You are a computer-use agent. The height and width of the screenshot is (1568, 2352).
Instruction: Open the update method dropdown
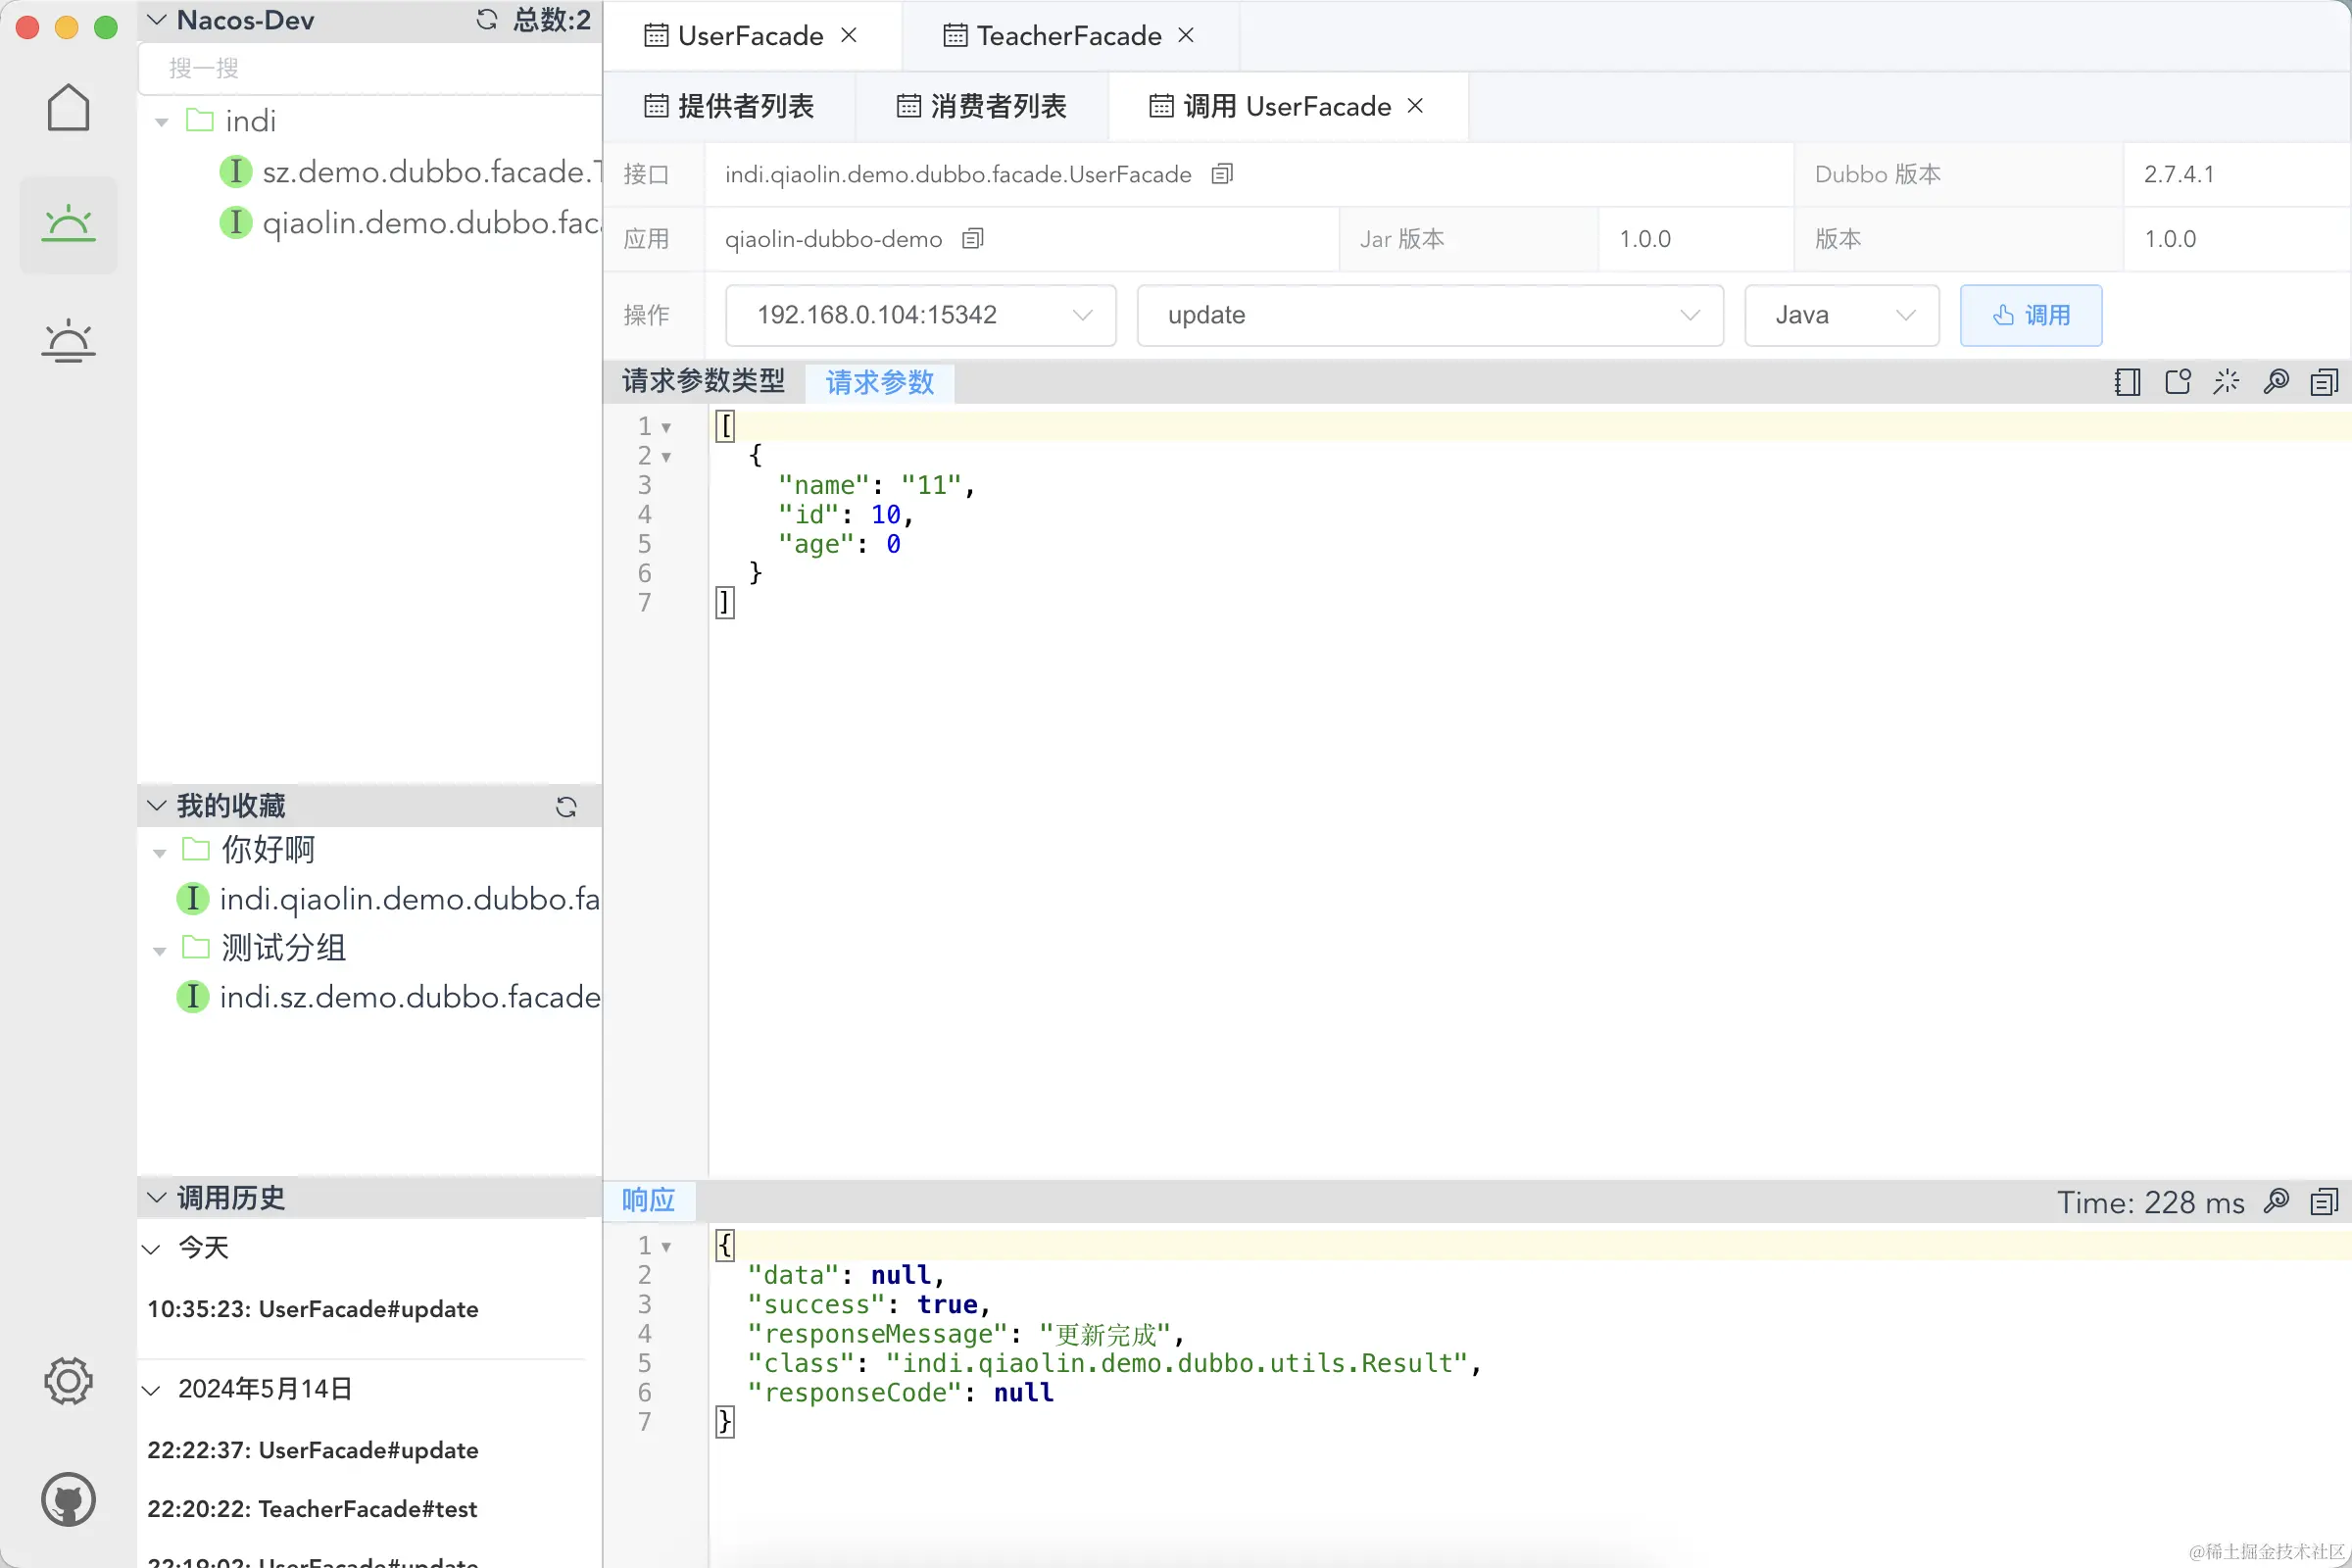[x=1429, y=315]
